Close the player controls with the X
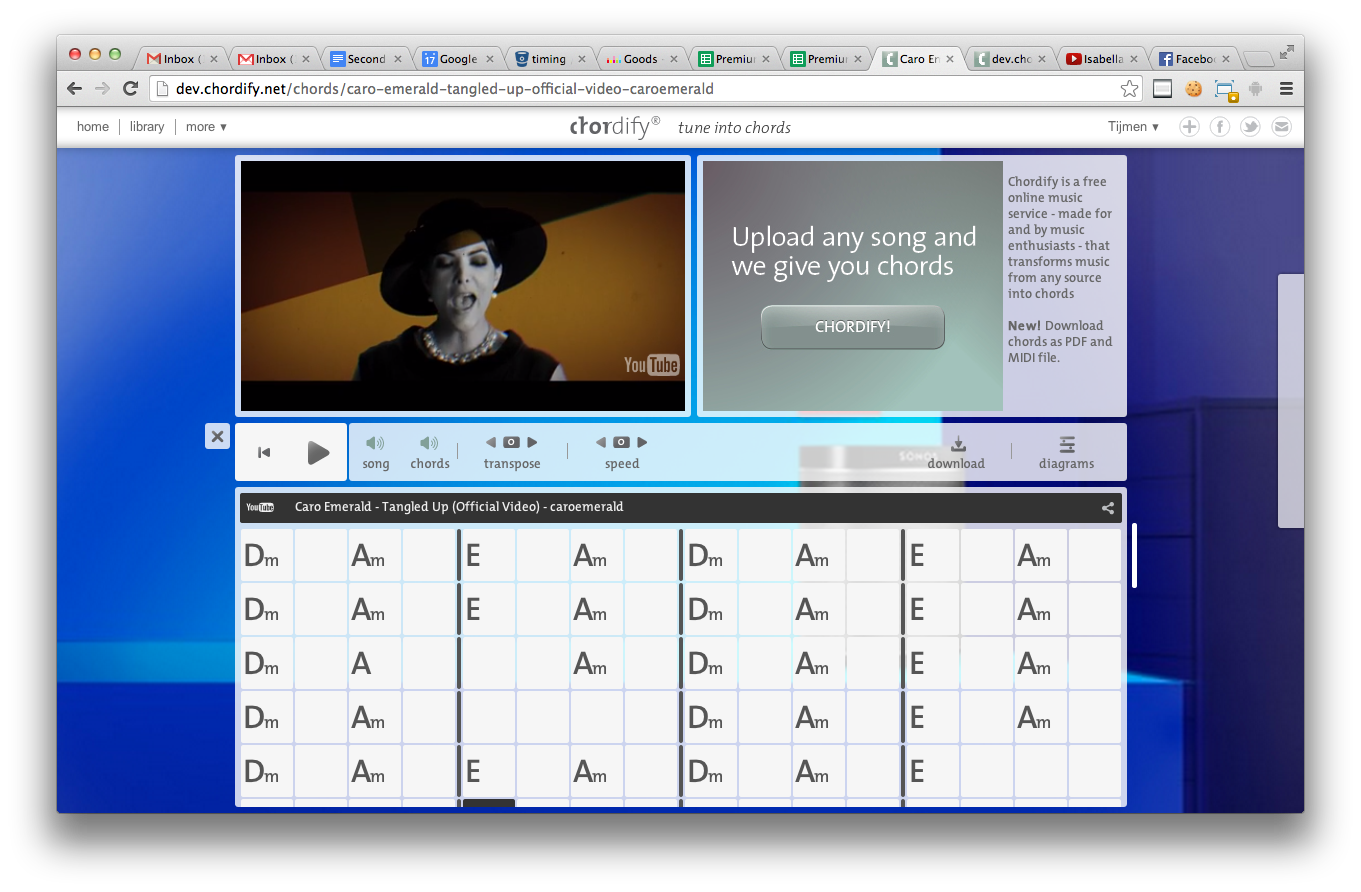1361x892 pixels. (x=217, y=436)
